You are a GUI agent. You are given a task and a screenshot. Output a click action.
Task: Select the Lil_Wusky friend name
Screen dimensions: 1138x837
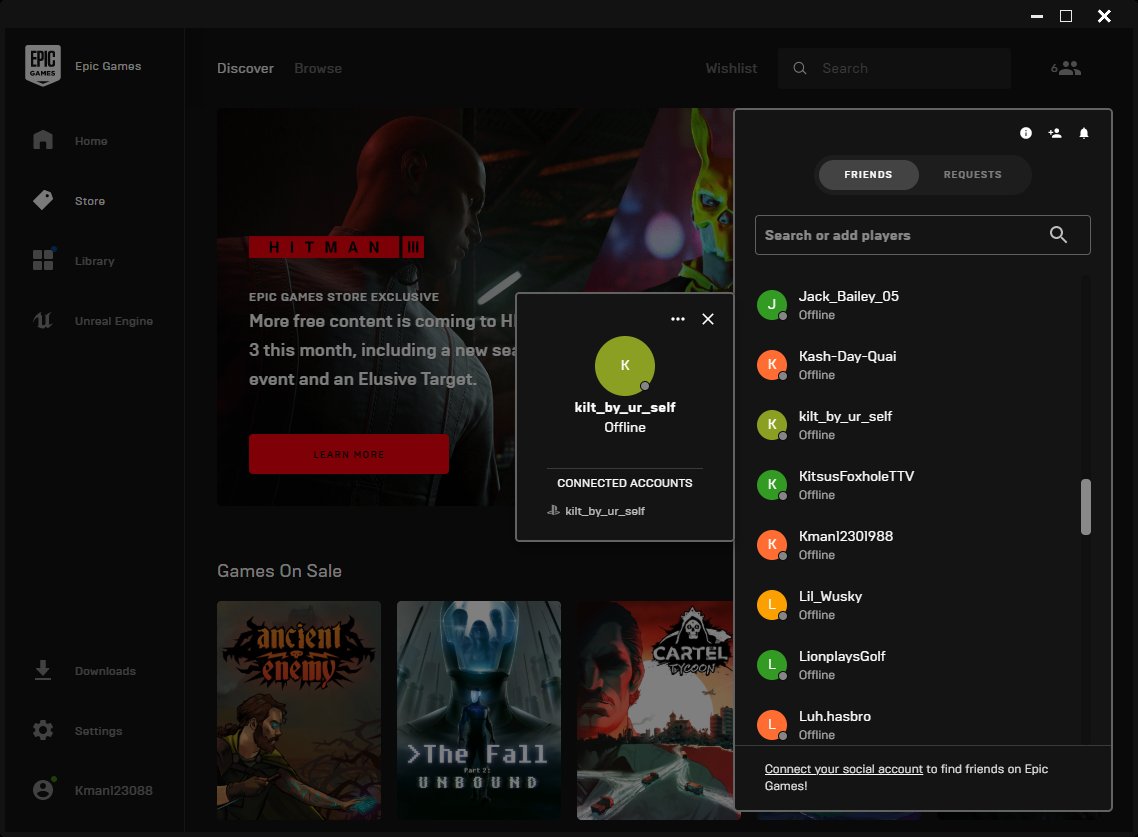tap(830, 597)
